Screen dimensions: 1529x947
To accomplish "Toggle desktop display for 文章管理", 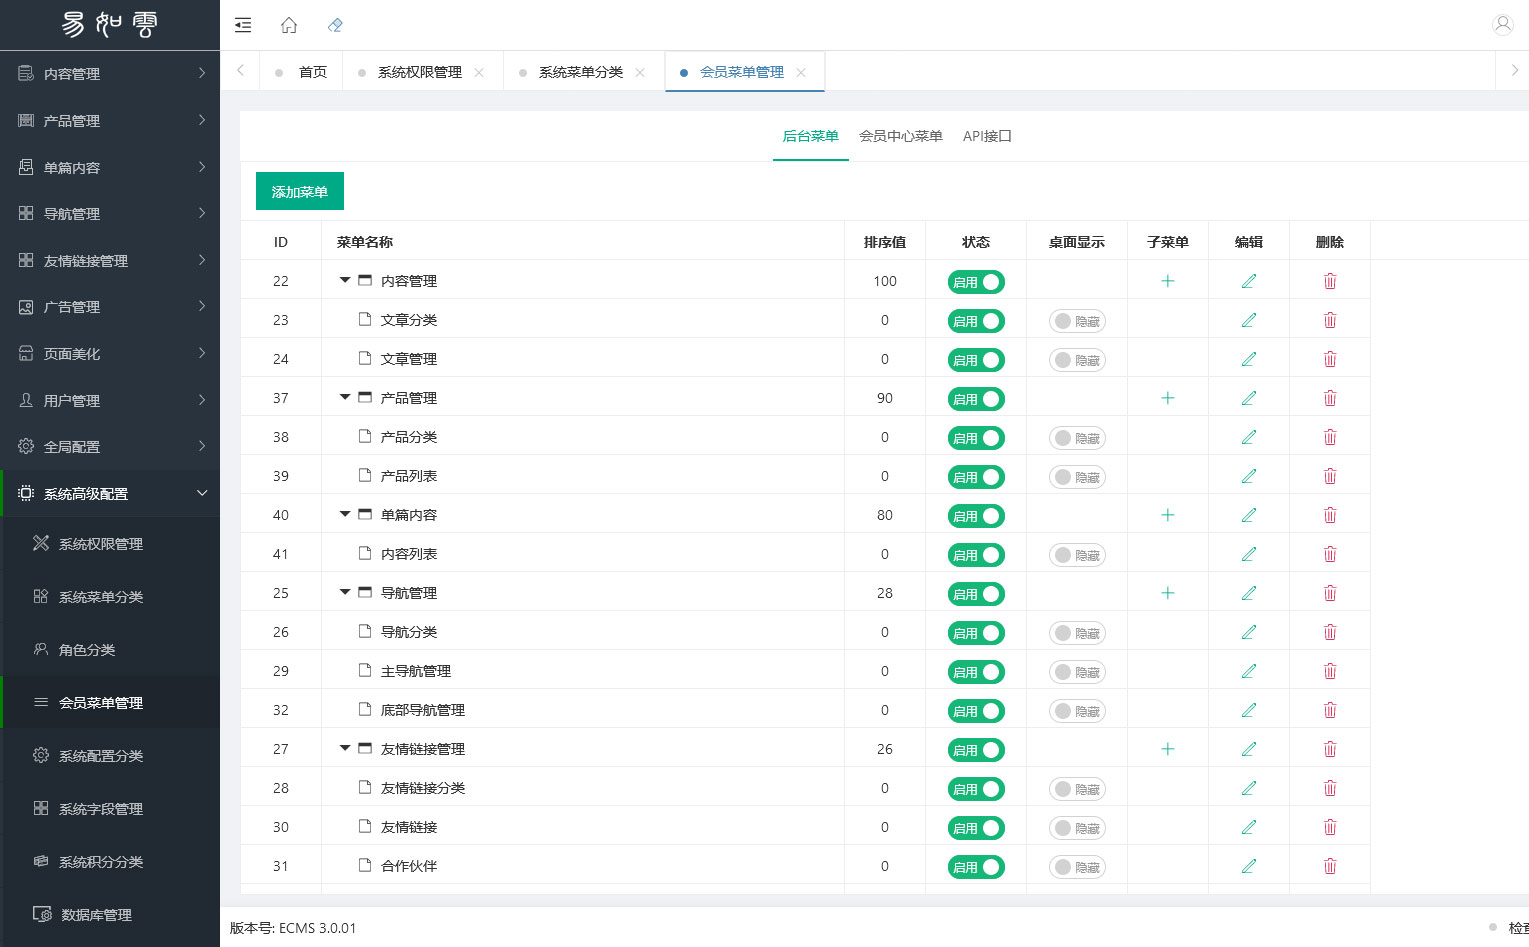I will [1077, 360].
